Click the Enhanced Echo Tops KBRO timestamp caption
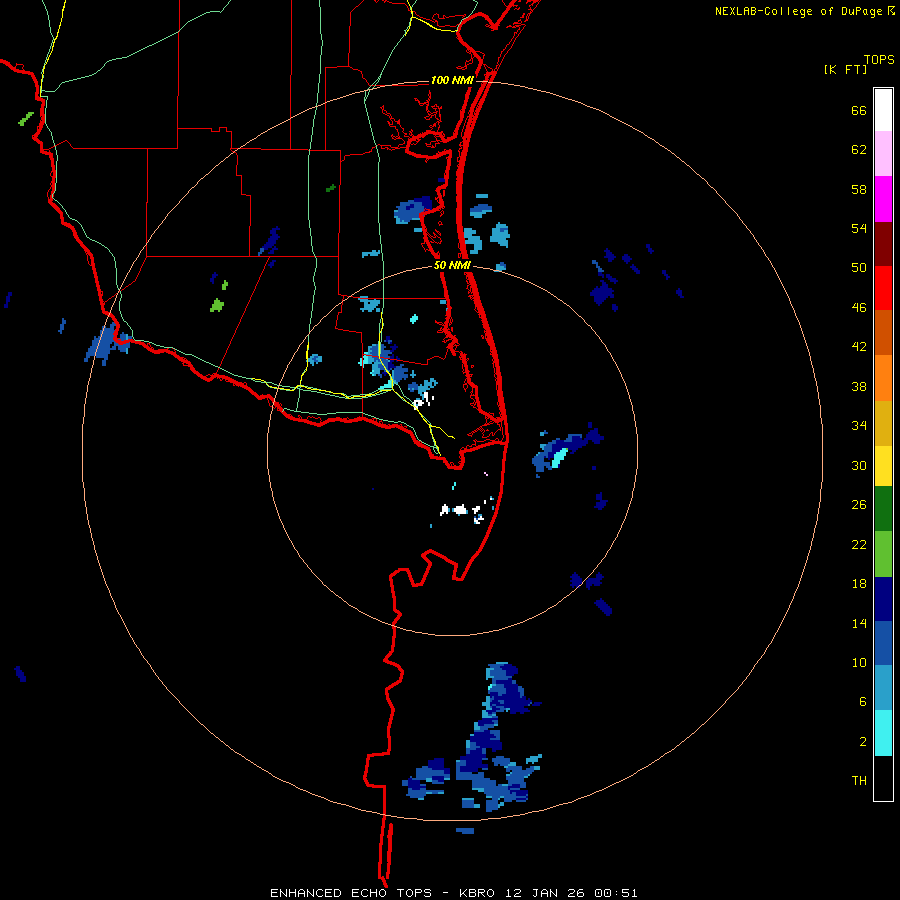Image resolution: width=900 pixels, height=900 pixels. (454, 893)
